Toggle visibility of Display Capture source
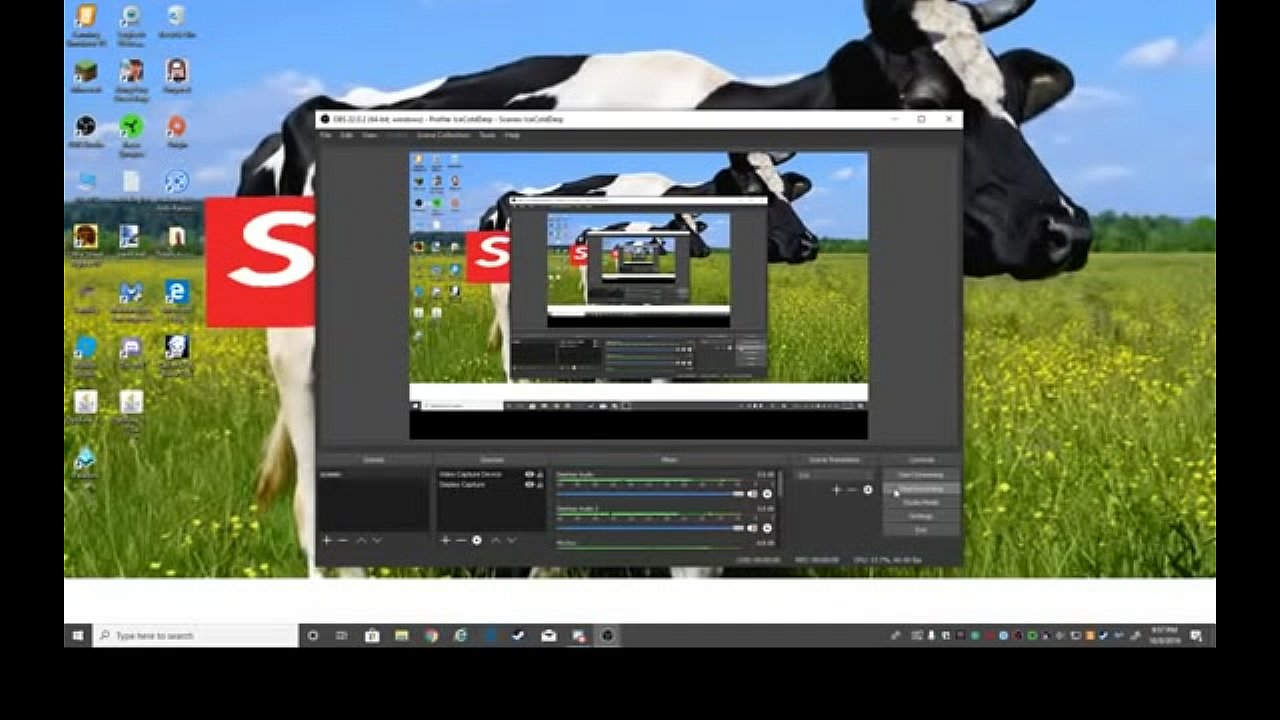Image resolution: width=1280 pixels, height=720 pixels. pyautogui.click(x=529, y=485)
